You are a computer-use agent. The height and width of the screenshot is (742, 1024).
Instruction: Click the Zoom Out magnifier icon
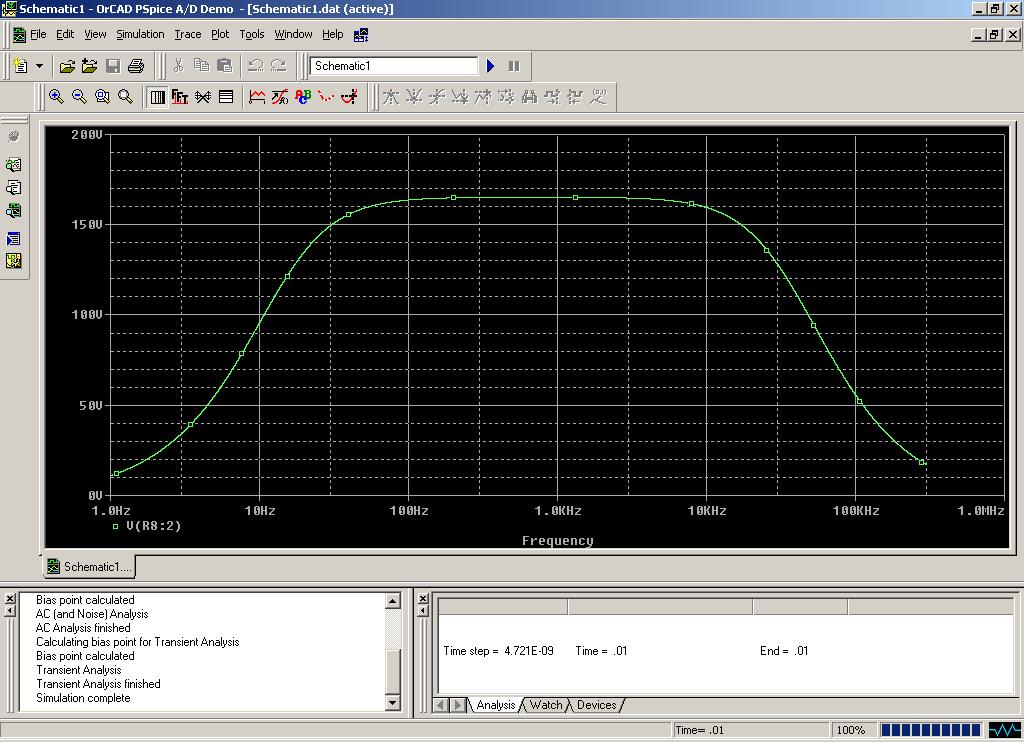(79, 97)
